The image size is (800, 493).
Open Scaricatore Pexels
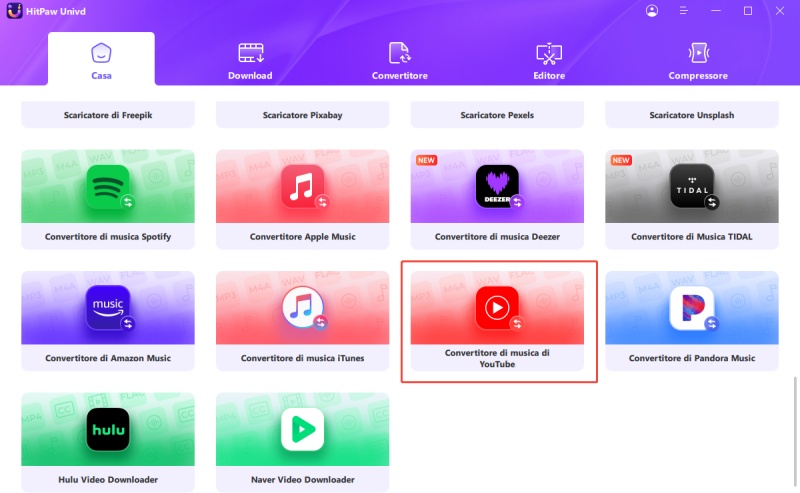click(x=497, y=115)
